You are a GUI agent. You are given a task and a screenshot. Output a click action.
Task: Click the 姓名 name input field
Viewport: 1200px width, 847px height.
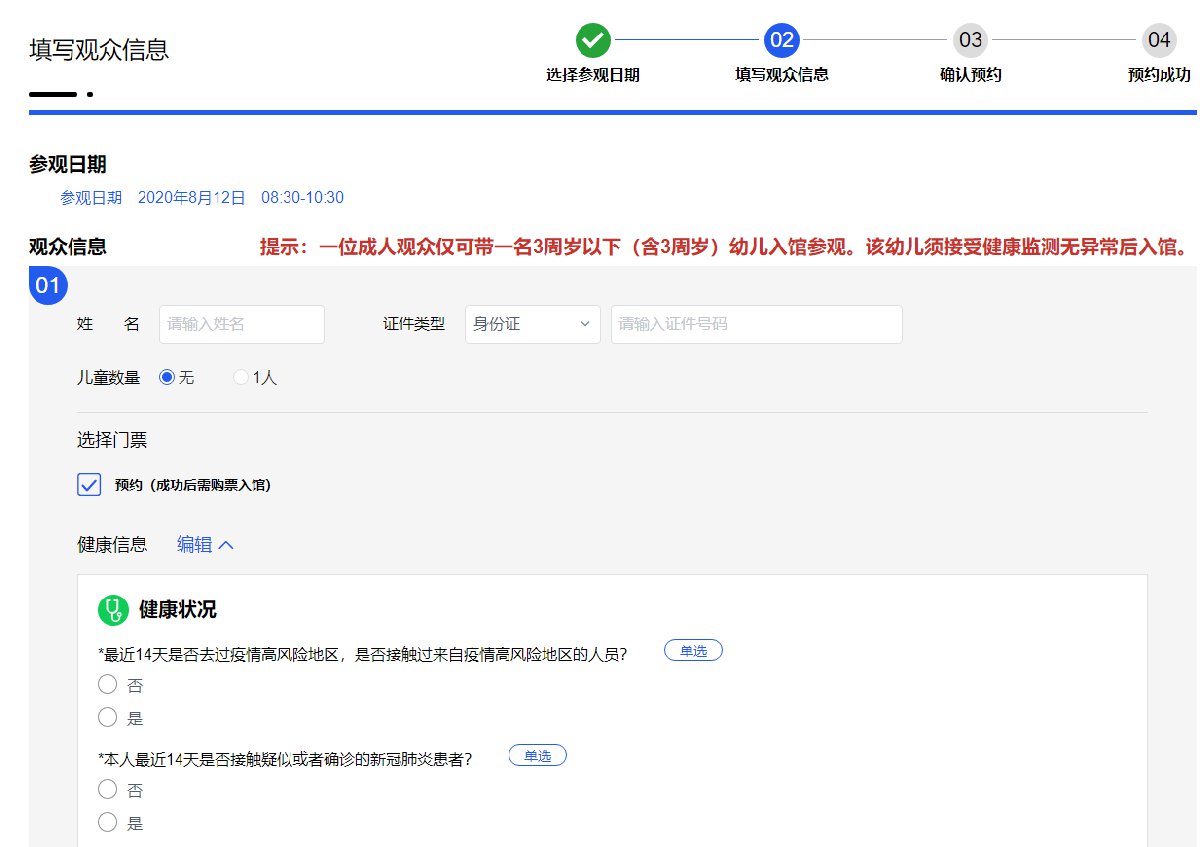tap(242, 325)
